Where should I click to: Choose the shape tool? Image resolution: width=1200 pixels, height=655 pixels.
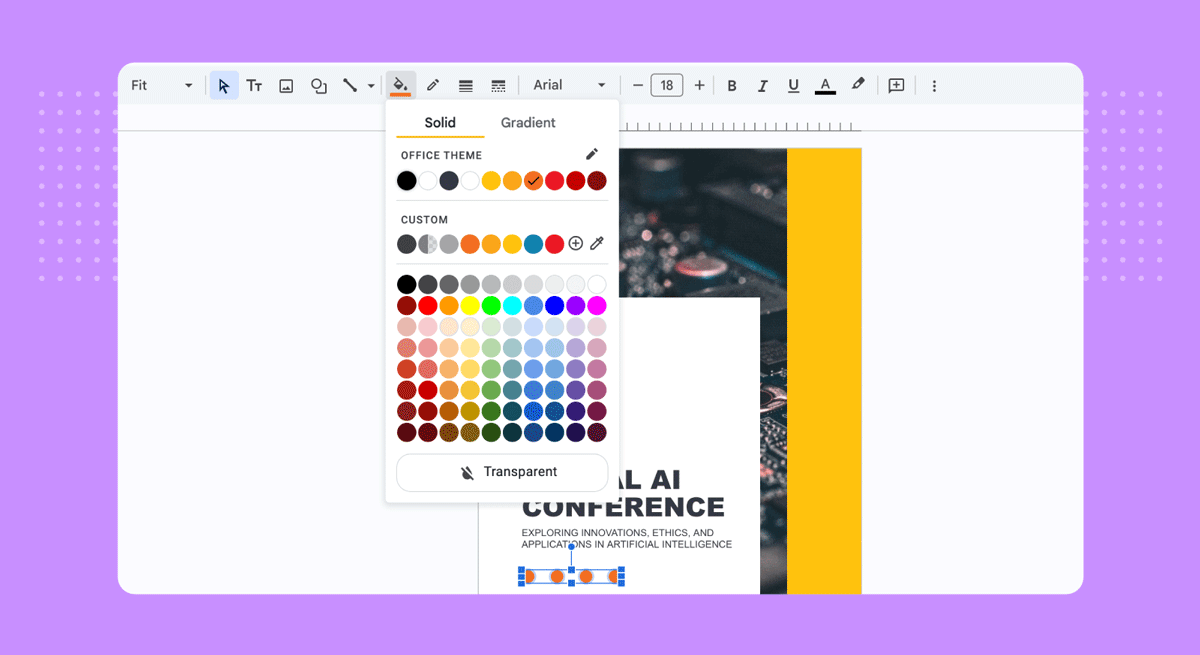318,86
